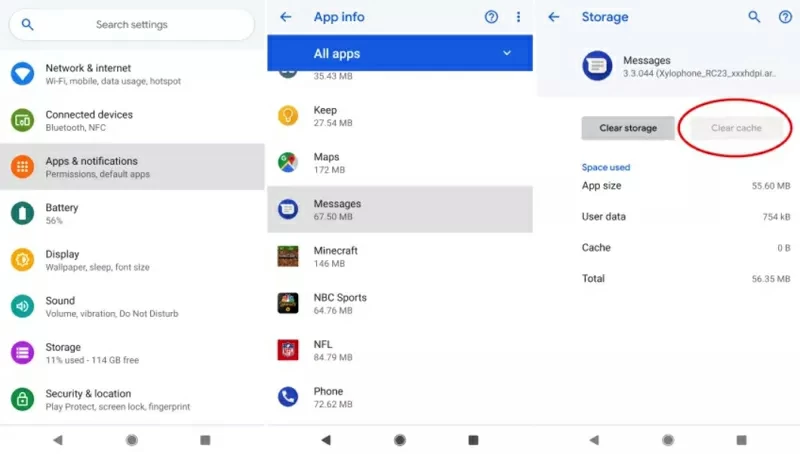The height and width of the screenshot is (454, 800).
Task: Tap the search icon in Storage header
Action: pyautogui.click(x=755, y=17)
